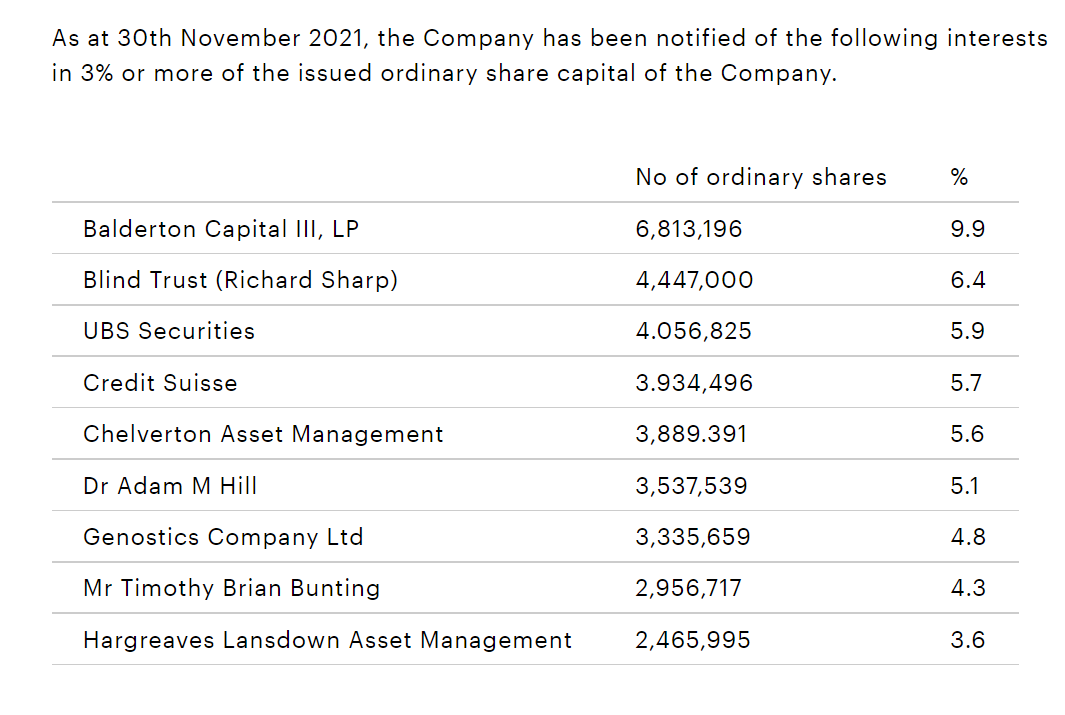Viewport: 1065px width, 715px height.
Task: Select the Dr Adam M Hill entry
Action: tap(170, 486)
